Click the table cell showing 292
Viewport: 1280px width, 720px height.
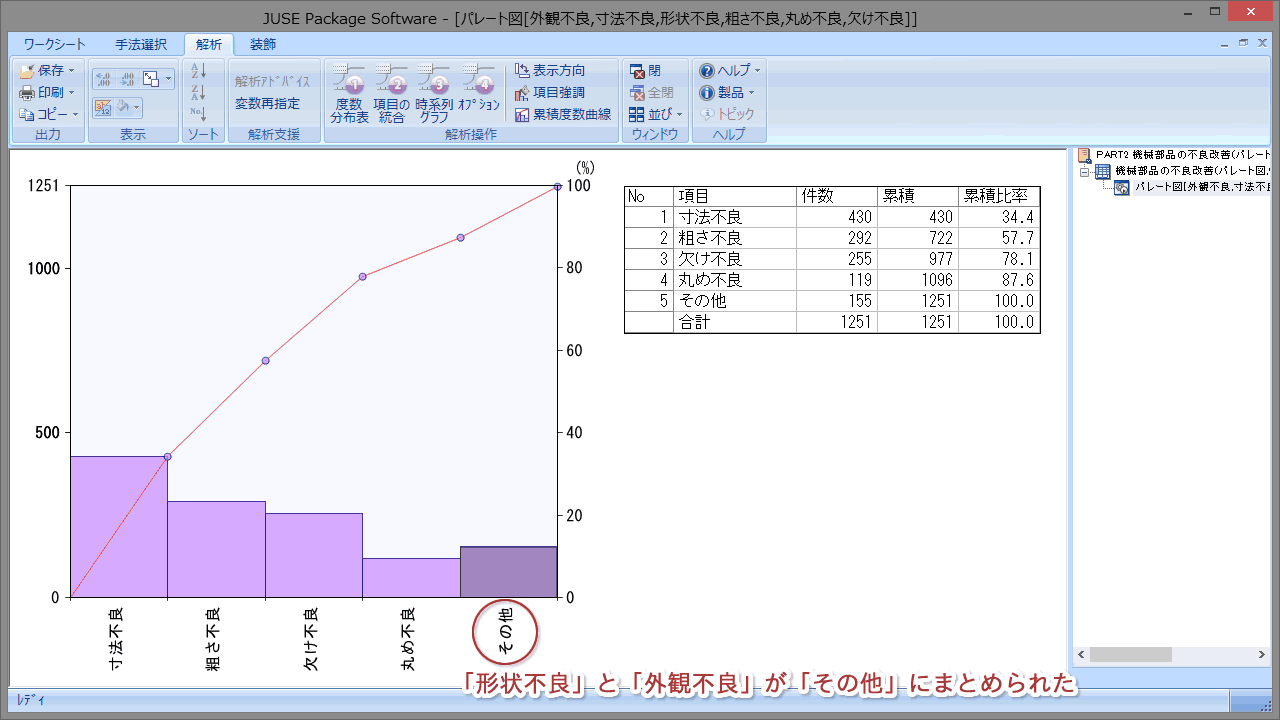point(837,238)
